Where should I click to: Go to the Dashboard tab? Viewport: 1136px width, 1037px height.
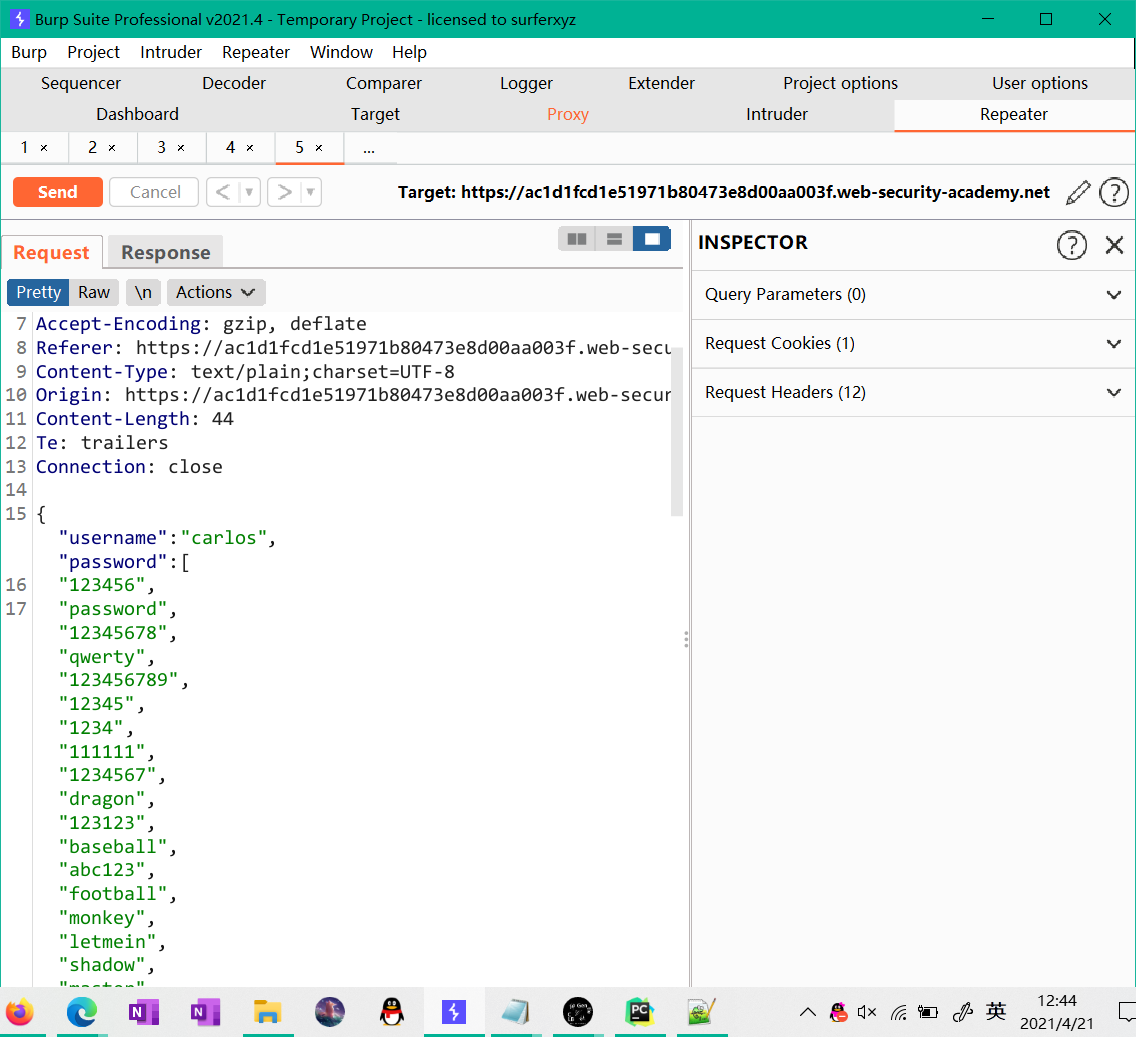point(137,114)
